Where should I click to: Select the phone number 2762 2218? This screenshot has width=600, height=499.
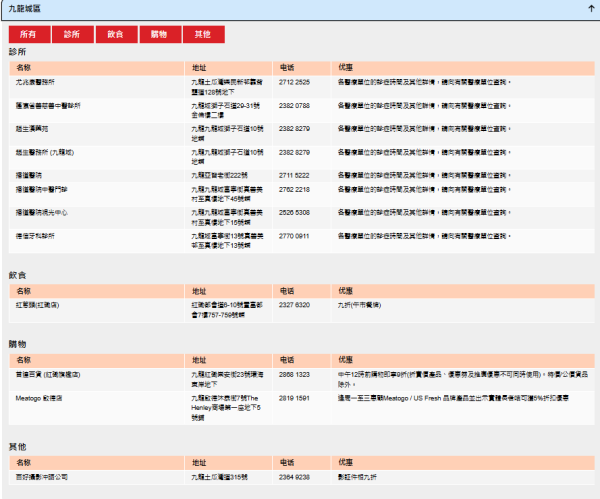(294, 189)
